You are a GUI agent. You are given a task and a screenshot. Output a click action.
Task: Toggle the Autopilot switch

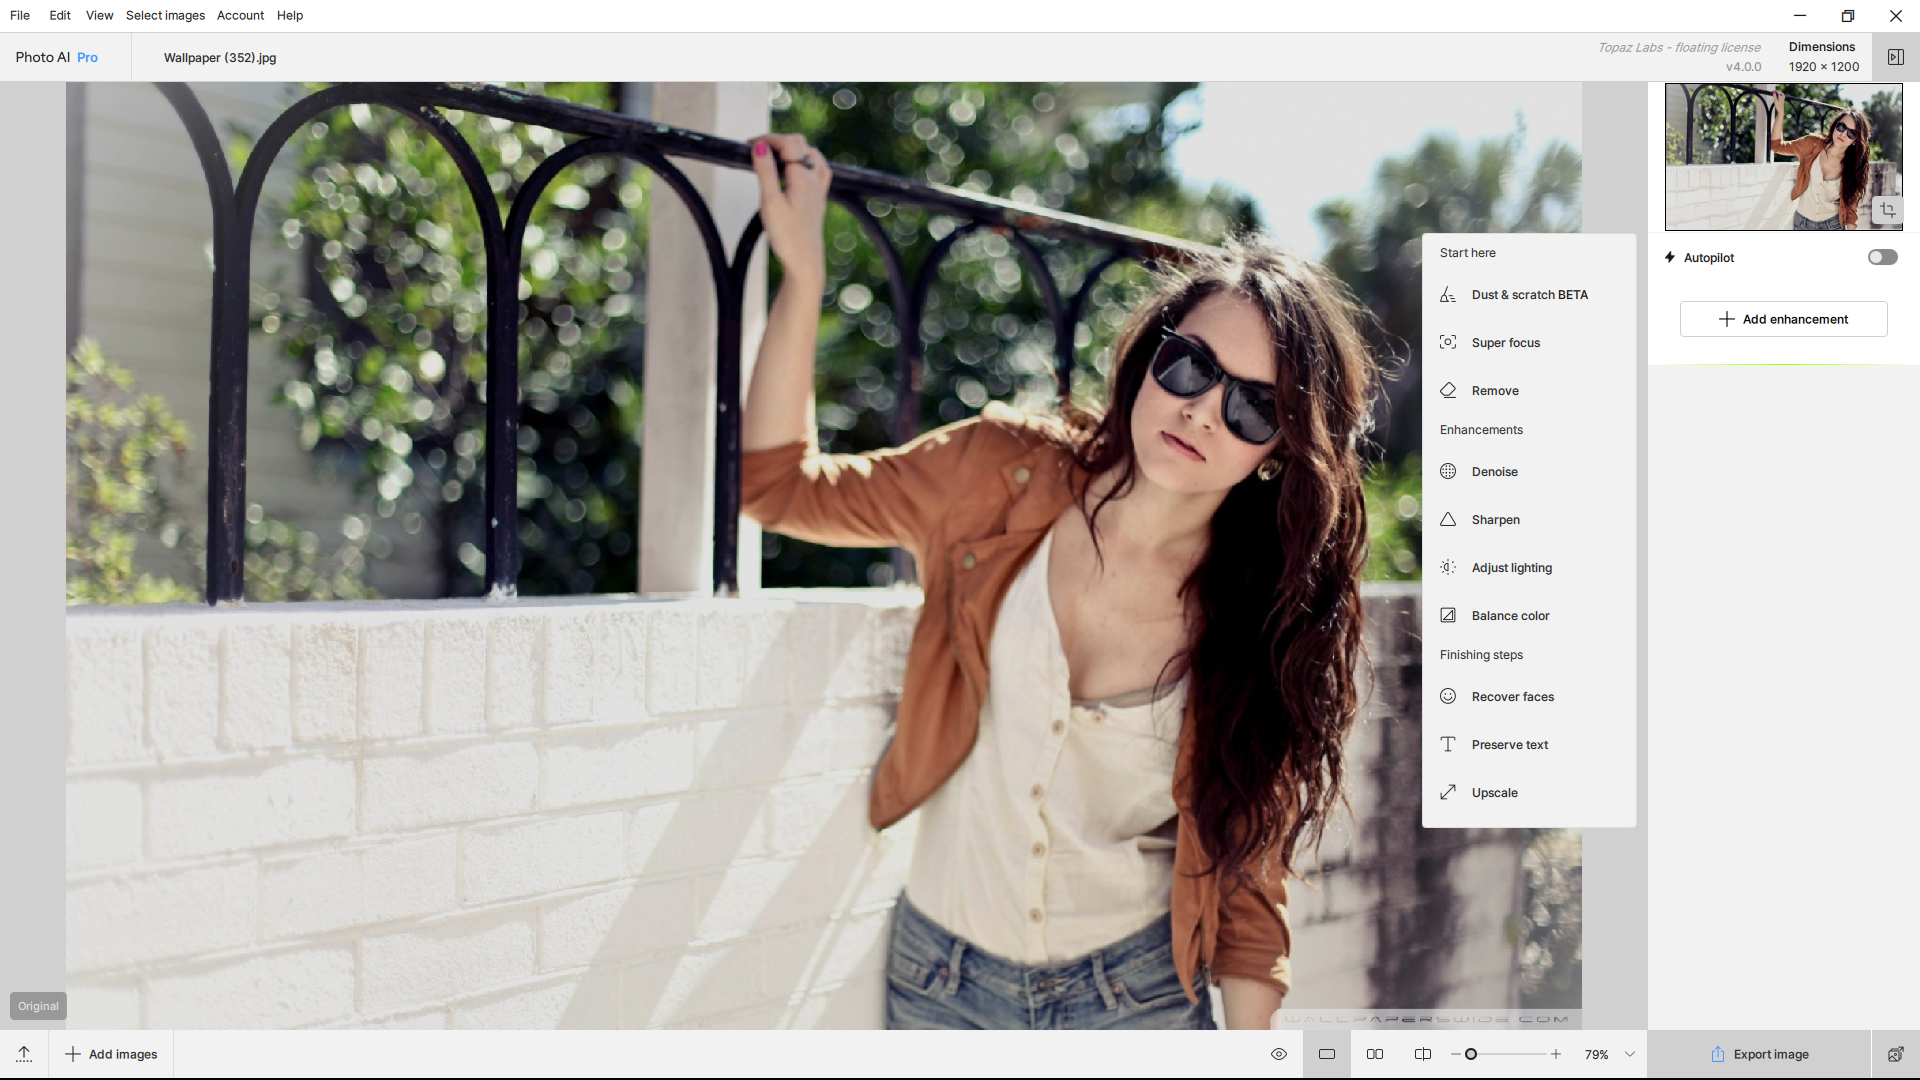pyautogui.click(x=1882, y=257)
